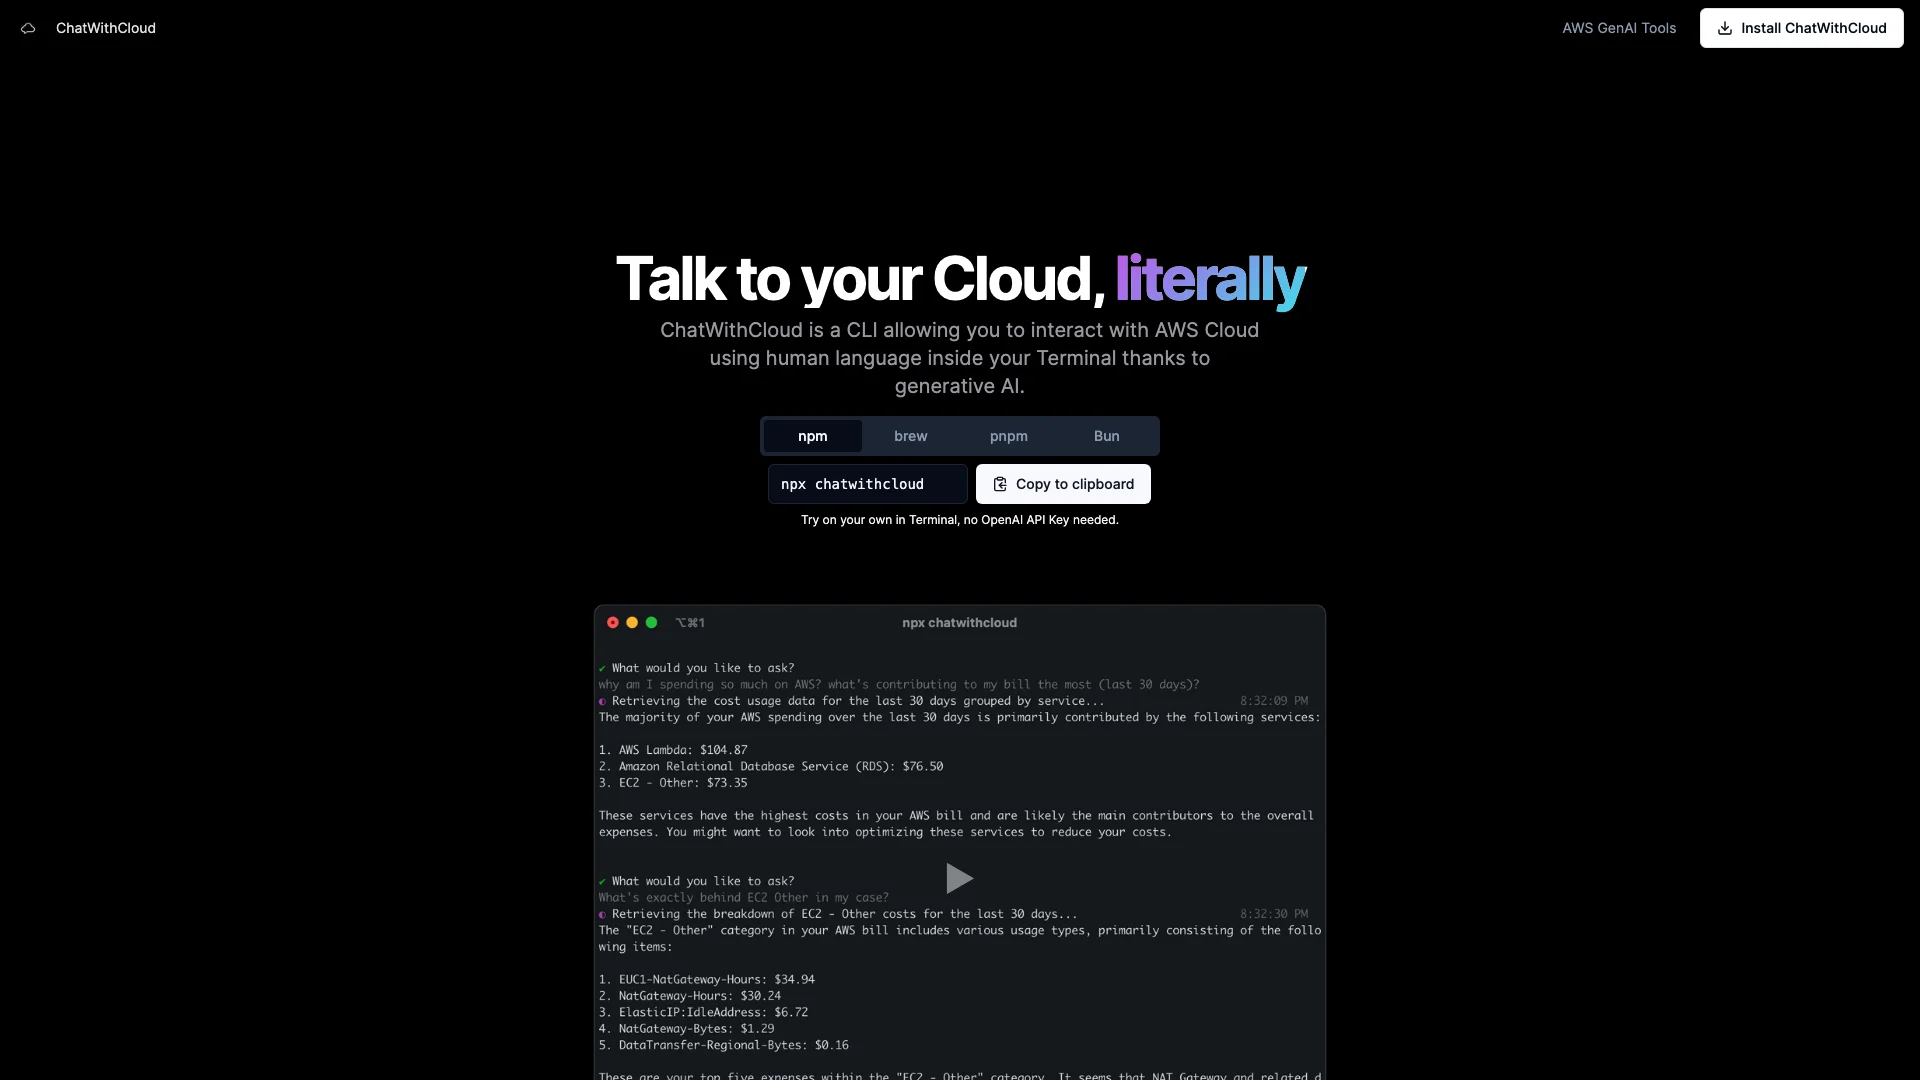
Task: Click the ChatWithCloud text logo link
Action: tap(105, 28)
